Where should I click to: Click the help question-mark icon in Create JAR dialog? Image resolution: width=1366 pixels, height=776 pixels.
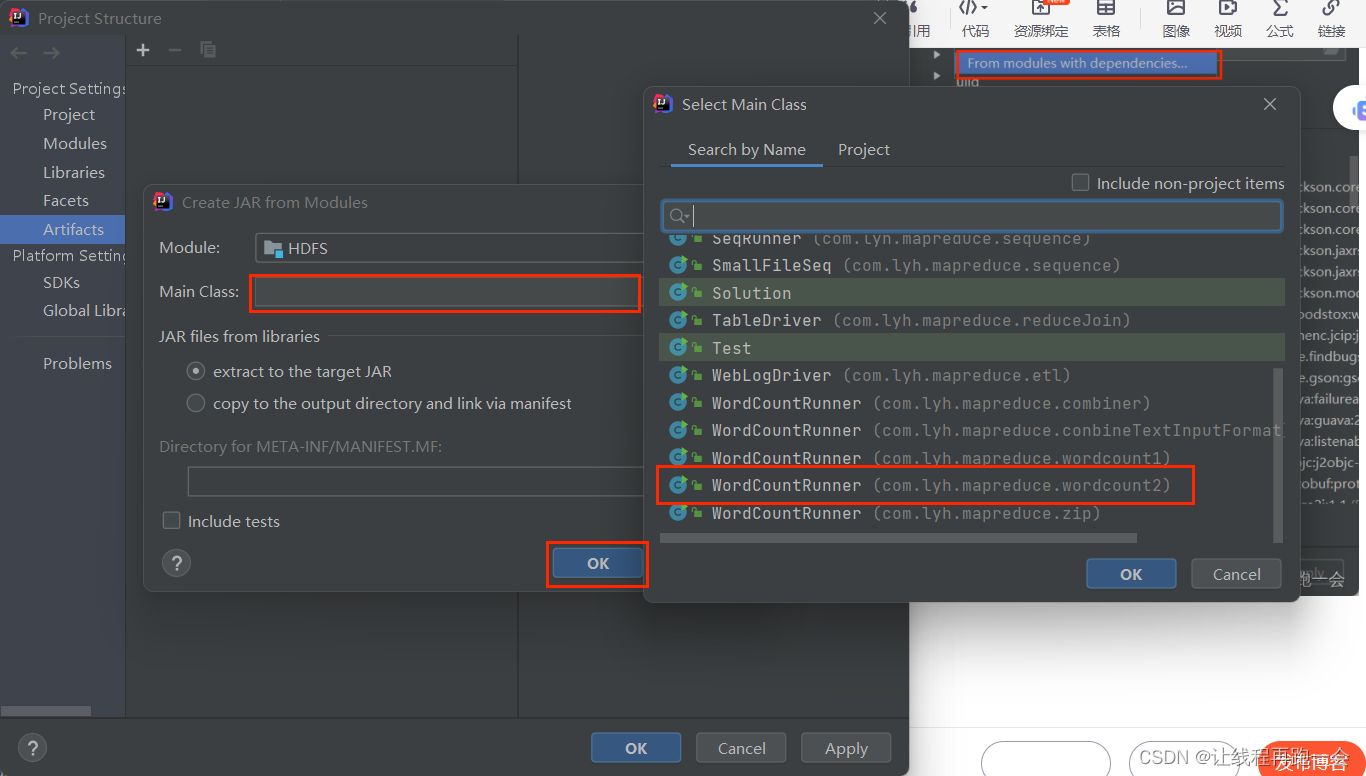[x=176, y=562]
